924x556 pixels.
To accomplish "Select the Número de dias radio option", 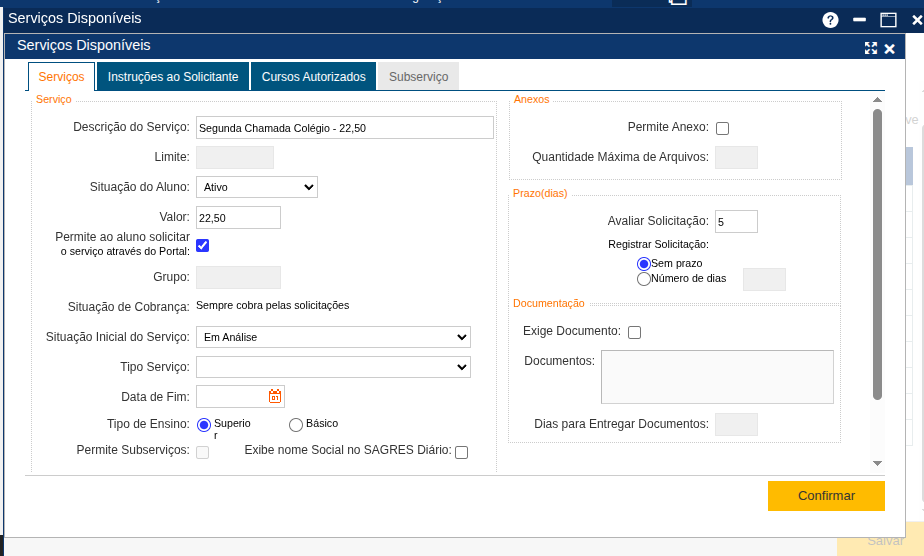I will [644, 279].
